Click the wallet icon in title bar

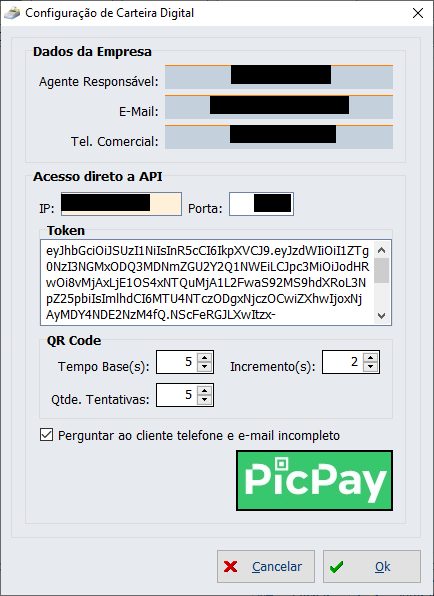(12, 13)
